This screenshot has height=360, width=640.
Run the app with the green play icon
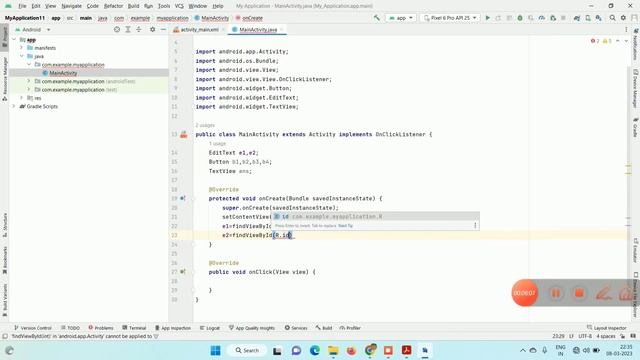pyautogui.click(x=487, y=18)
